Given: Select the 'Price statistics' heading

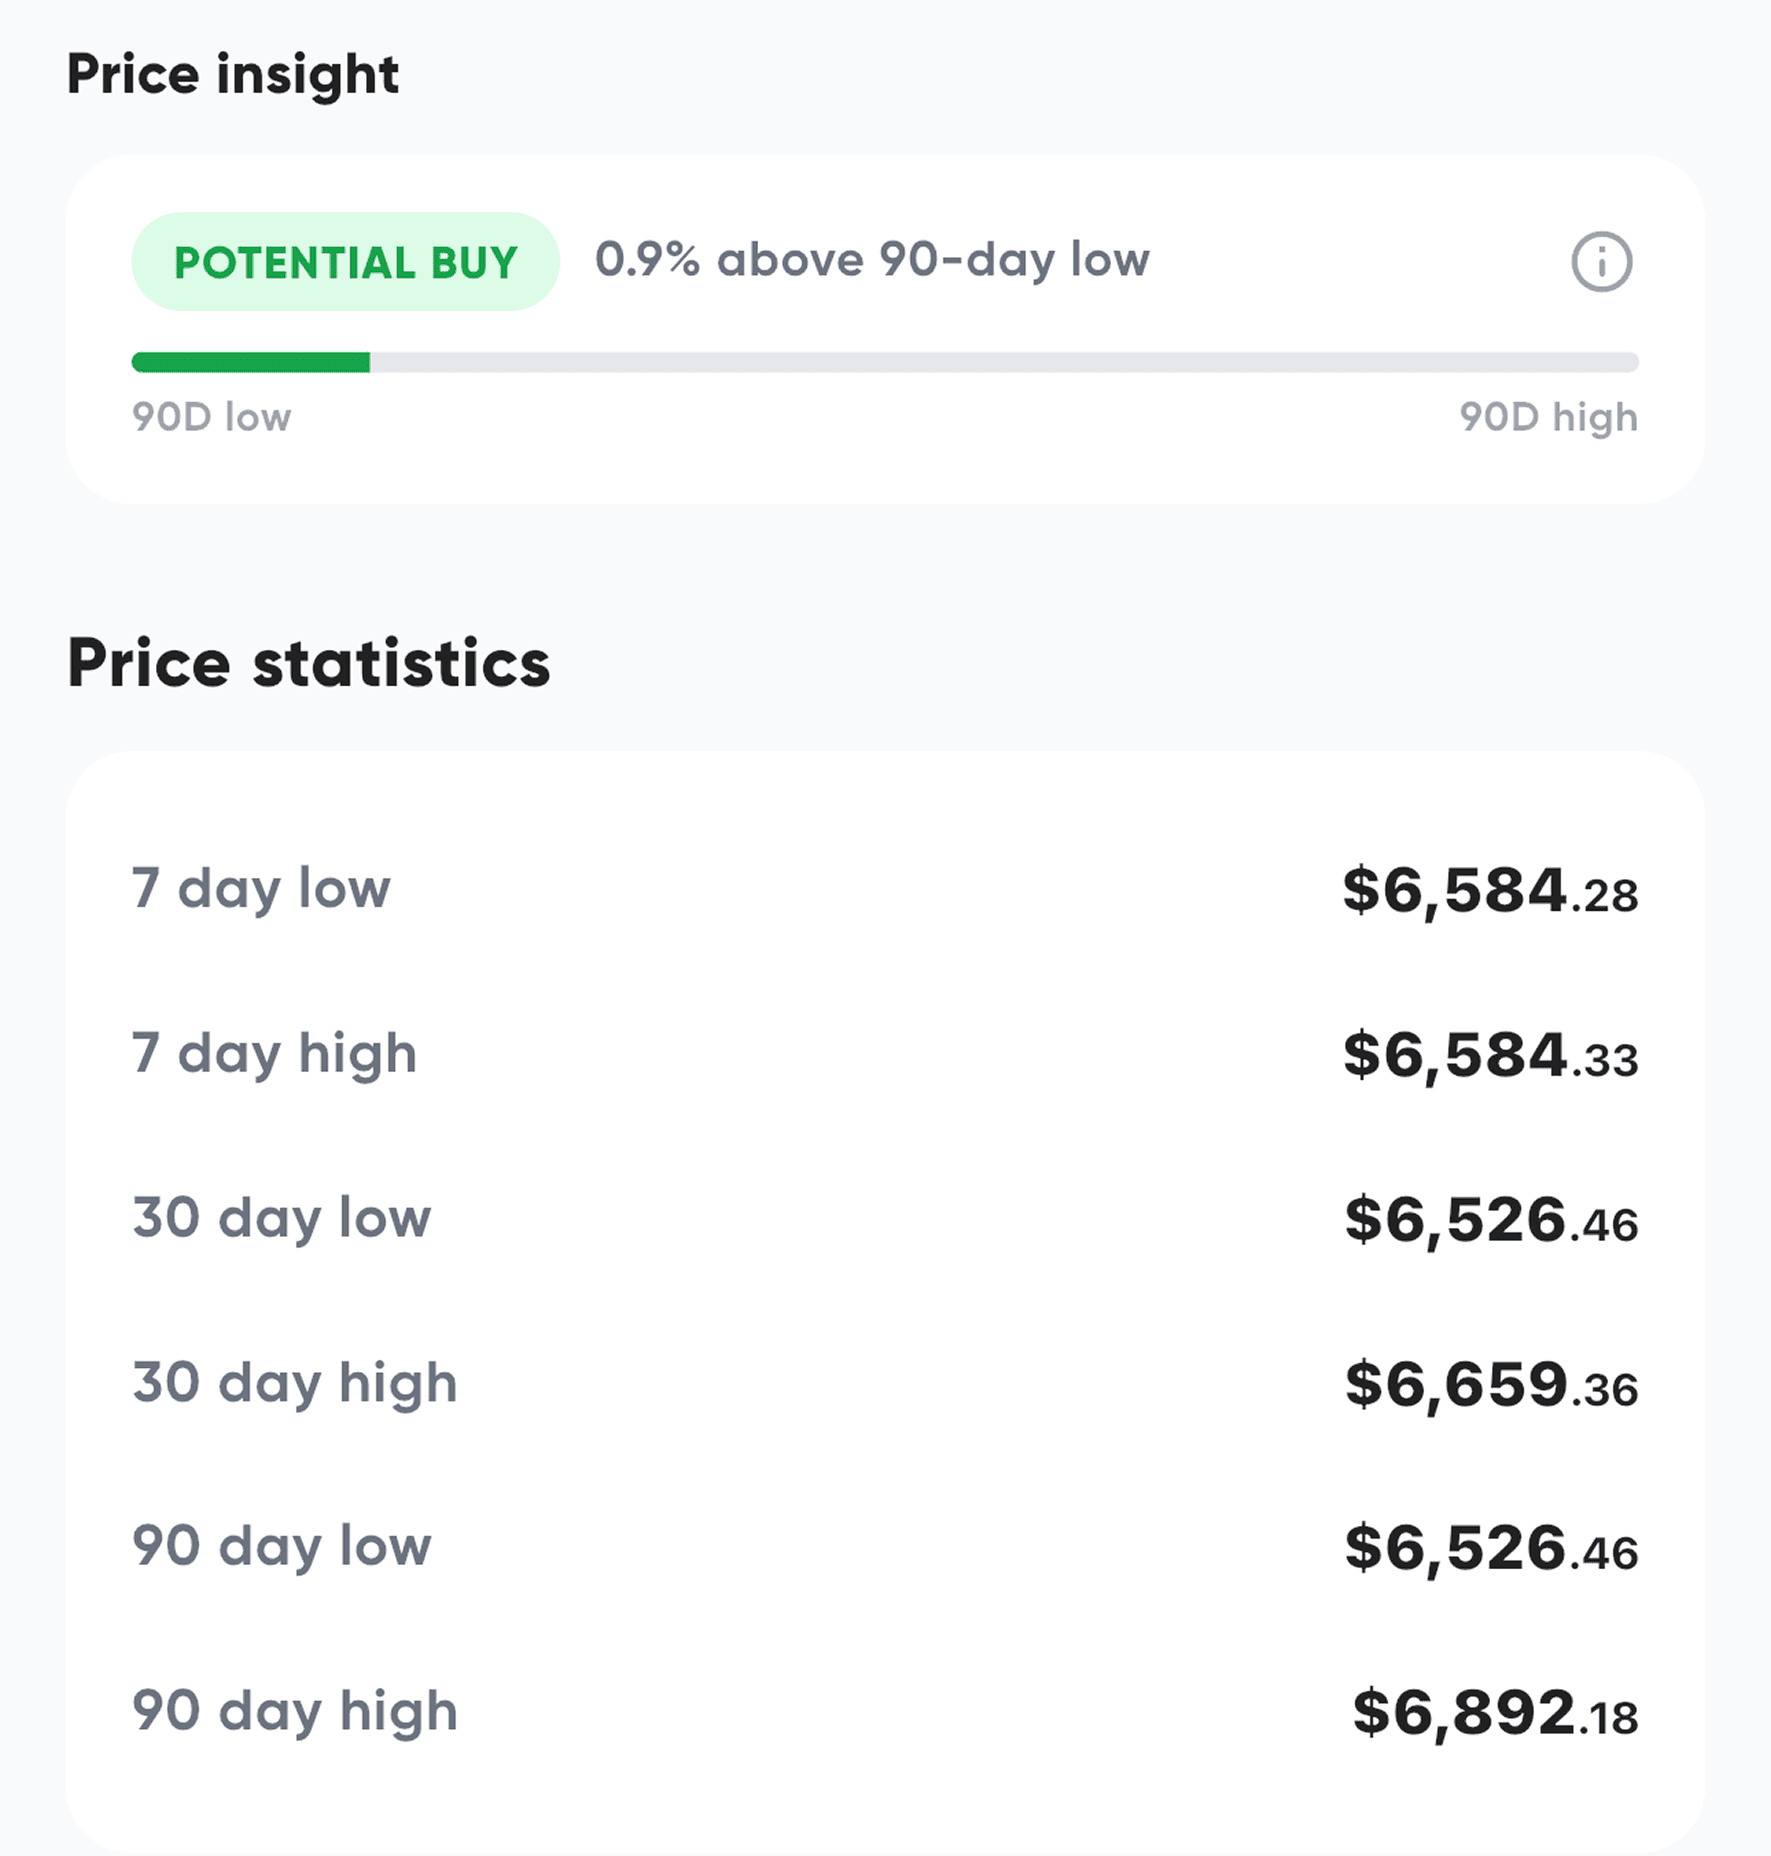Looking at the screenshot, I should [309, 663].
